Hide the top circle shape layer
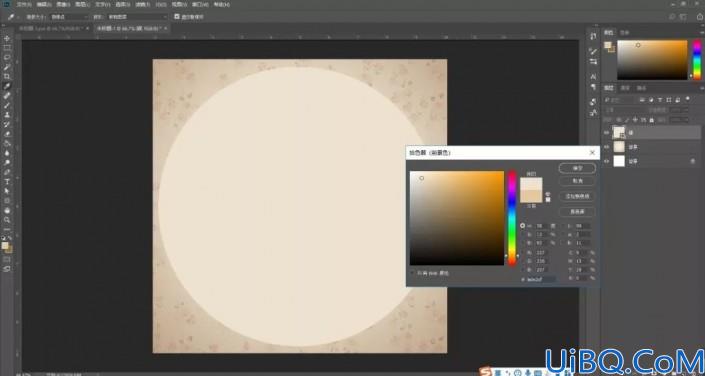The width and height of the screenshot is (705, 376). click(607, 133)
